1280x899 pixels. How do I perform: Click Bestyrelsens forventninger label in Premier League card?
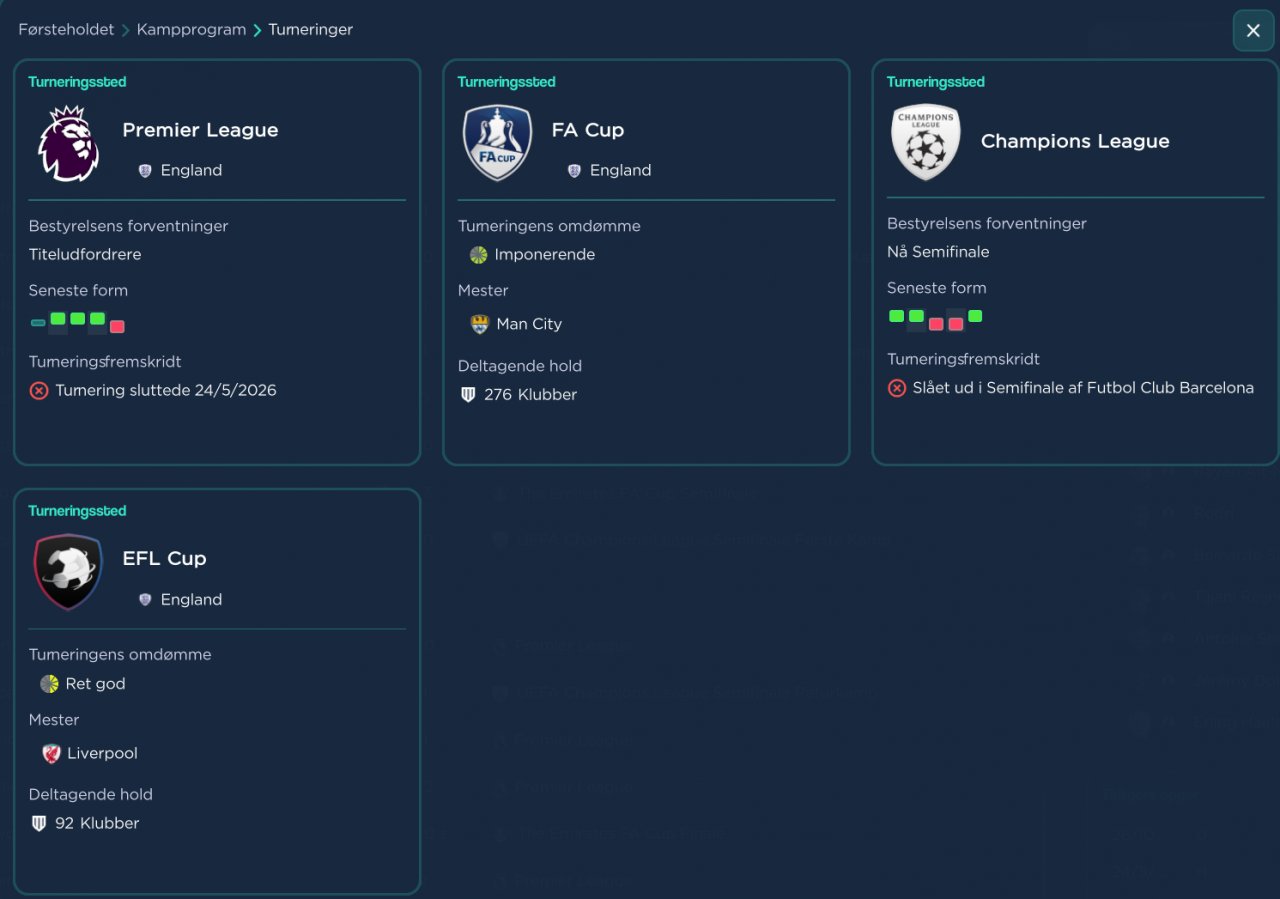(x=128, y=227)
